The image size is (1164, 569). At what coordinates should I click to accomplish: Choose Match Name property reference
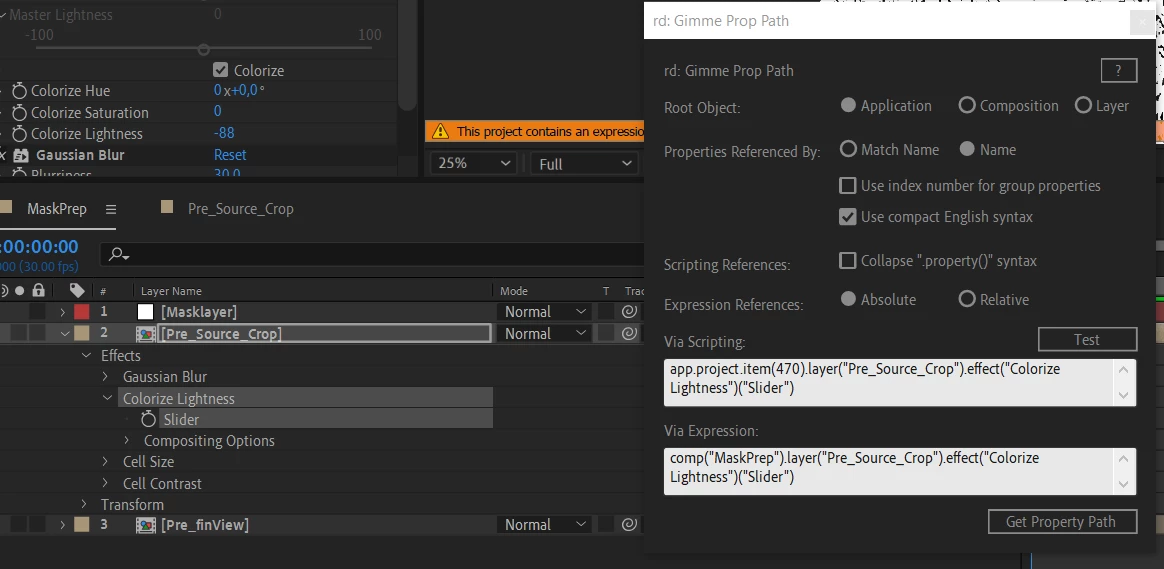(849, 149)
